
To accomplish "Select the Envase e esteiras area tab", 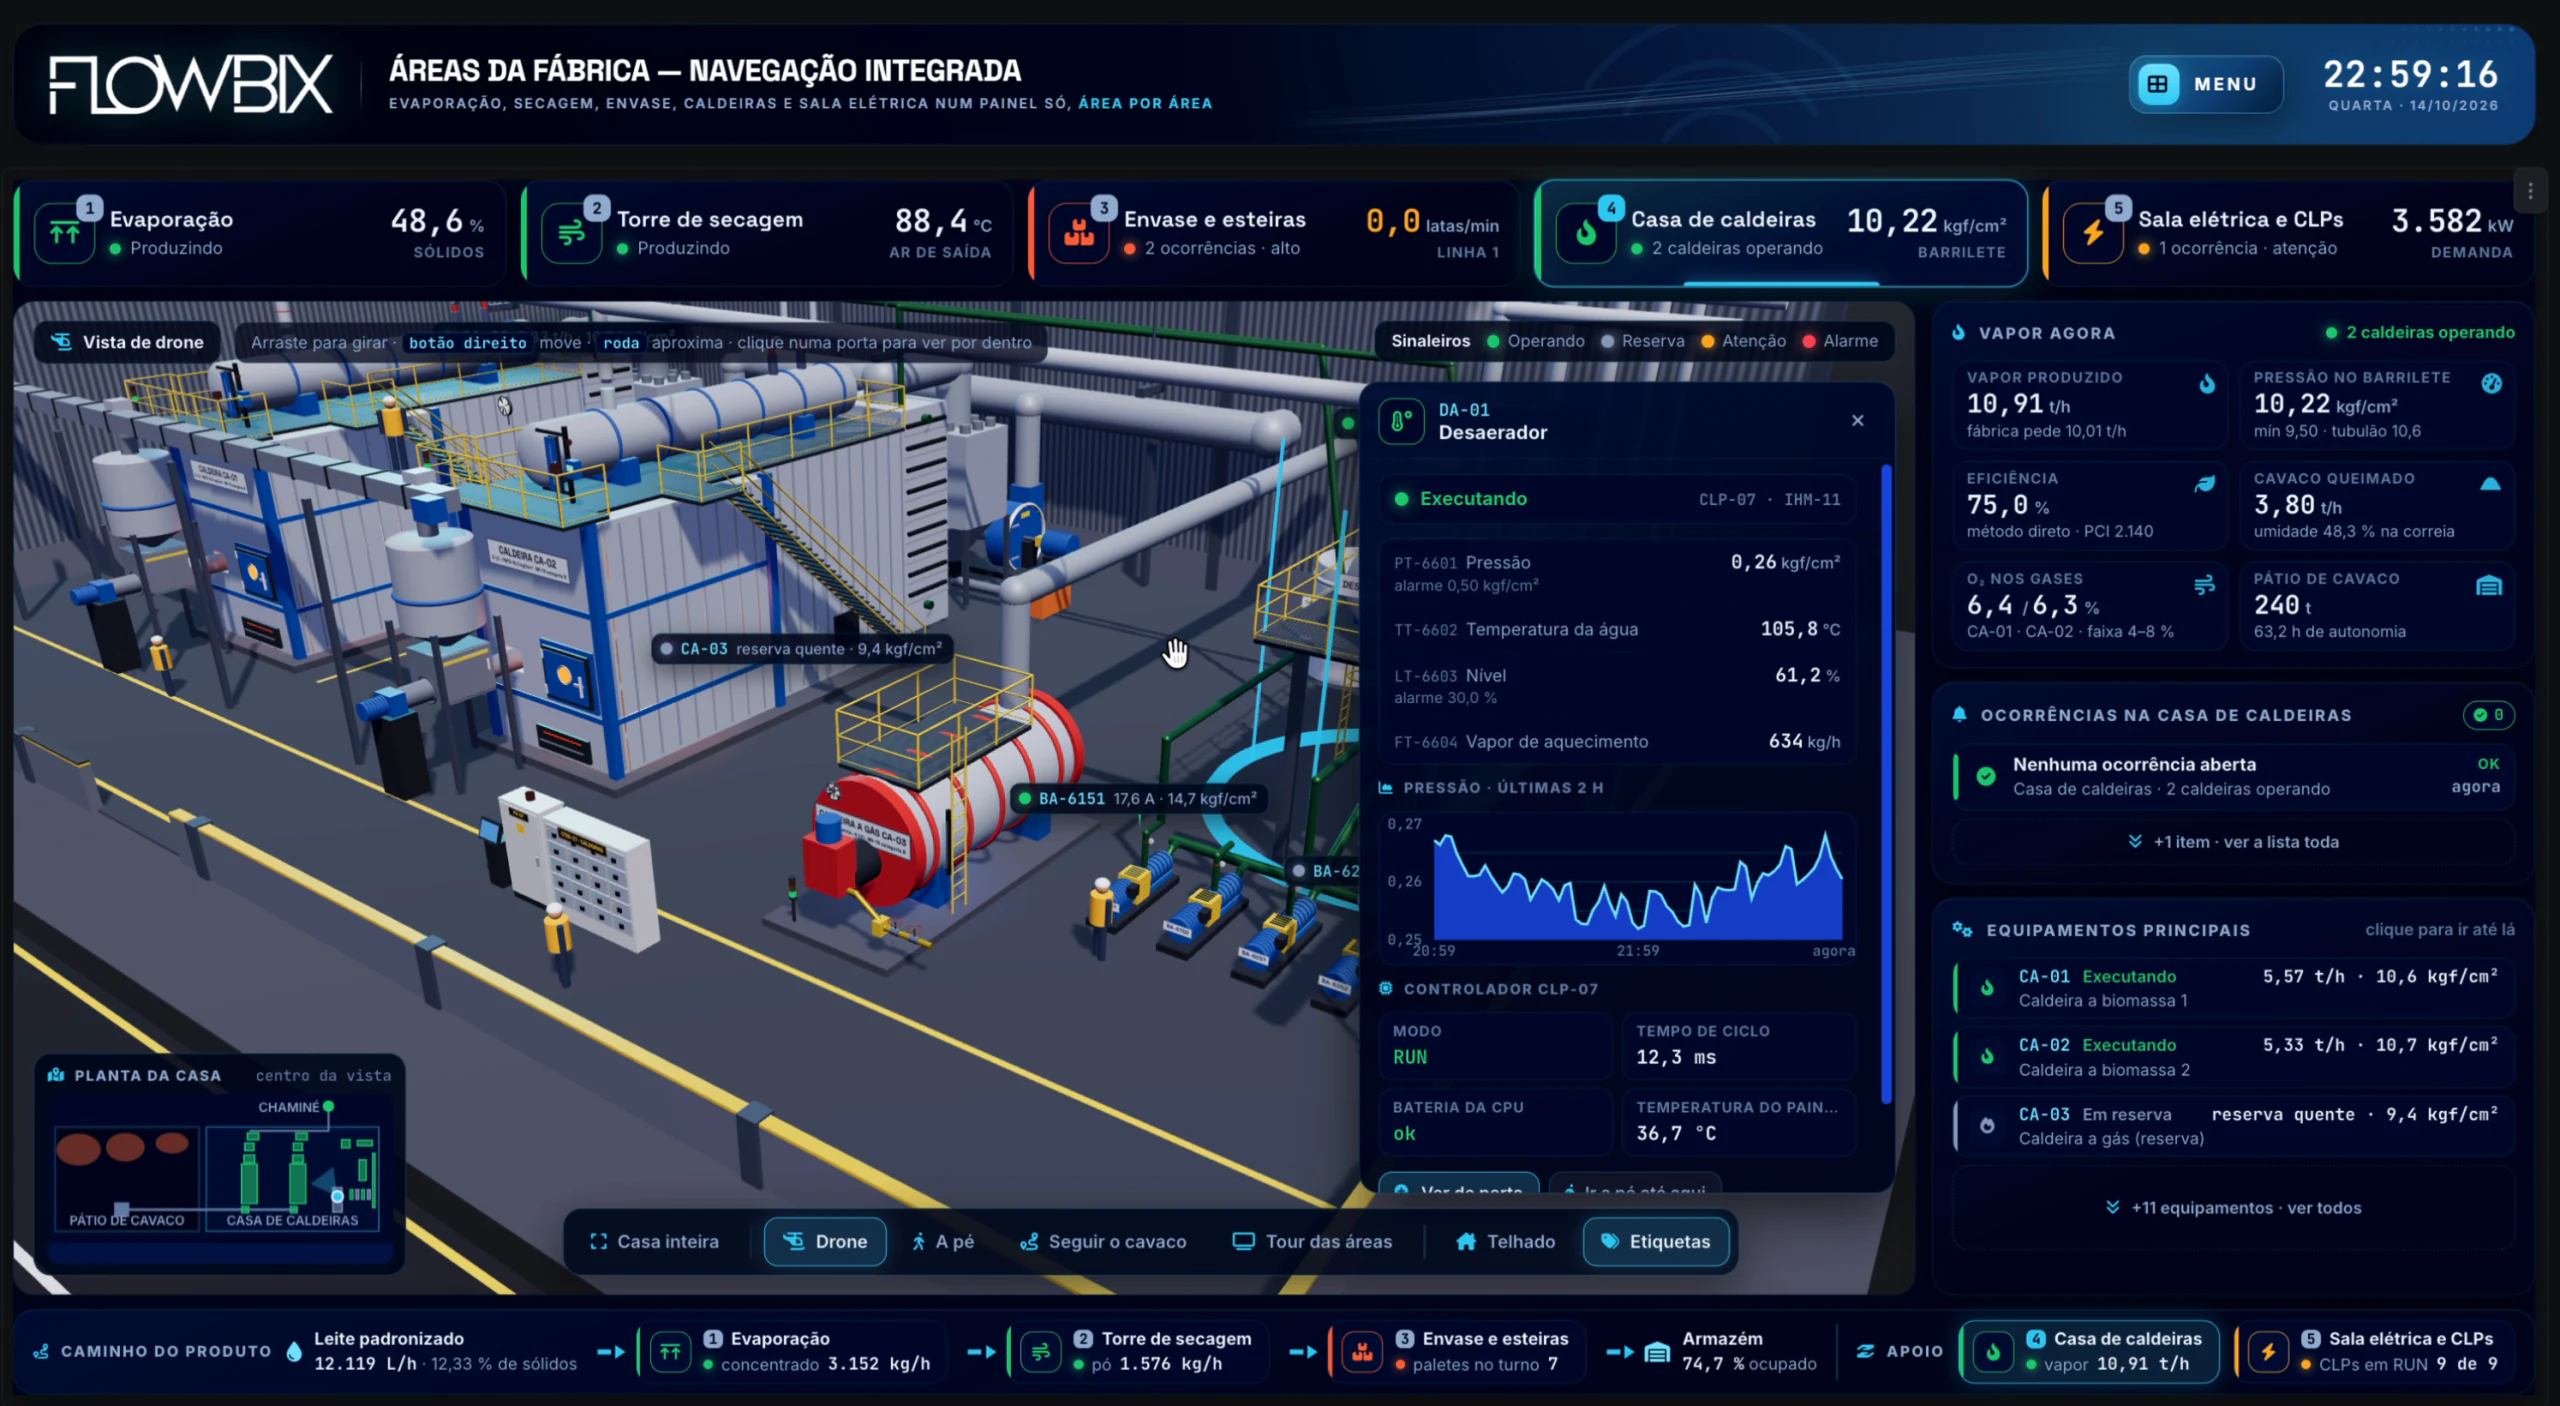I will (x=1274, y=234).
